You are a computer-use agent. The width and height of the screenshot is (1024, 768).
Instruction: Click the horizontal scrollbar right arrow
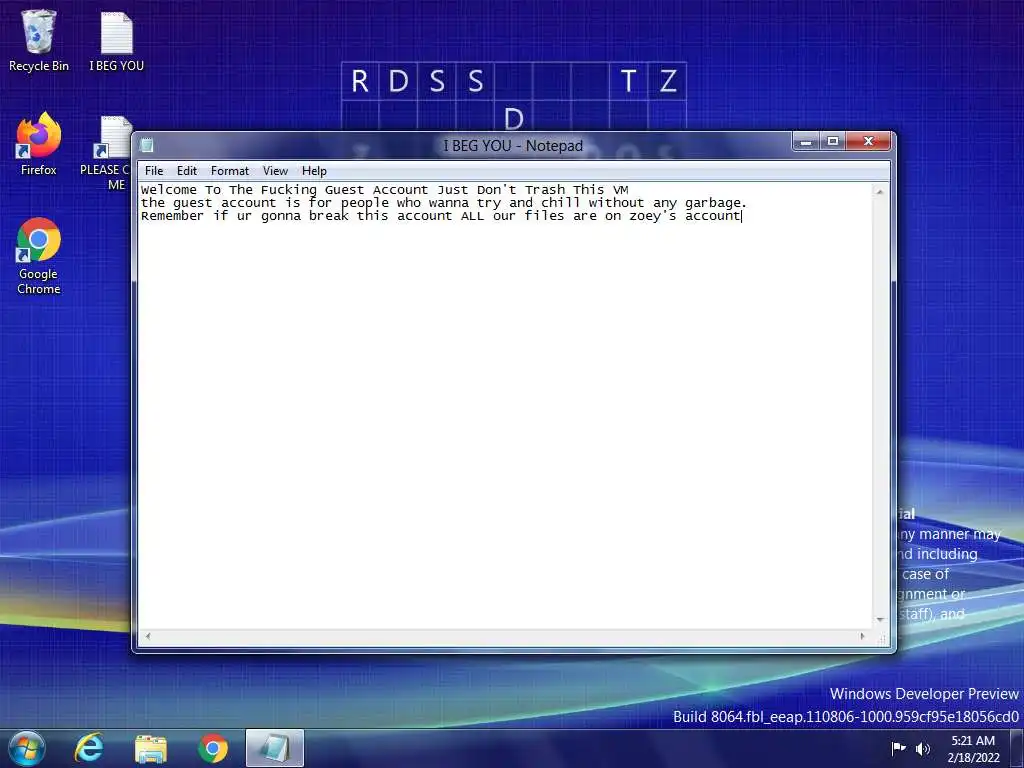862,636
